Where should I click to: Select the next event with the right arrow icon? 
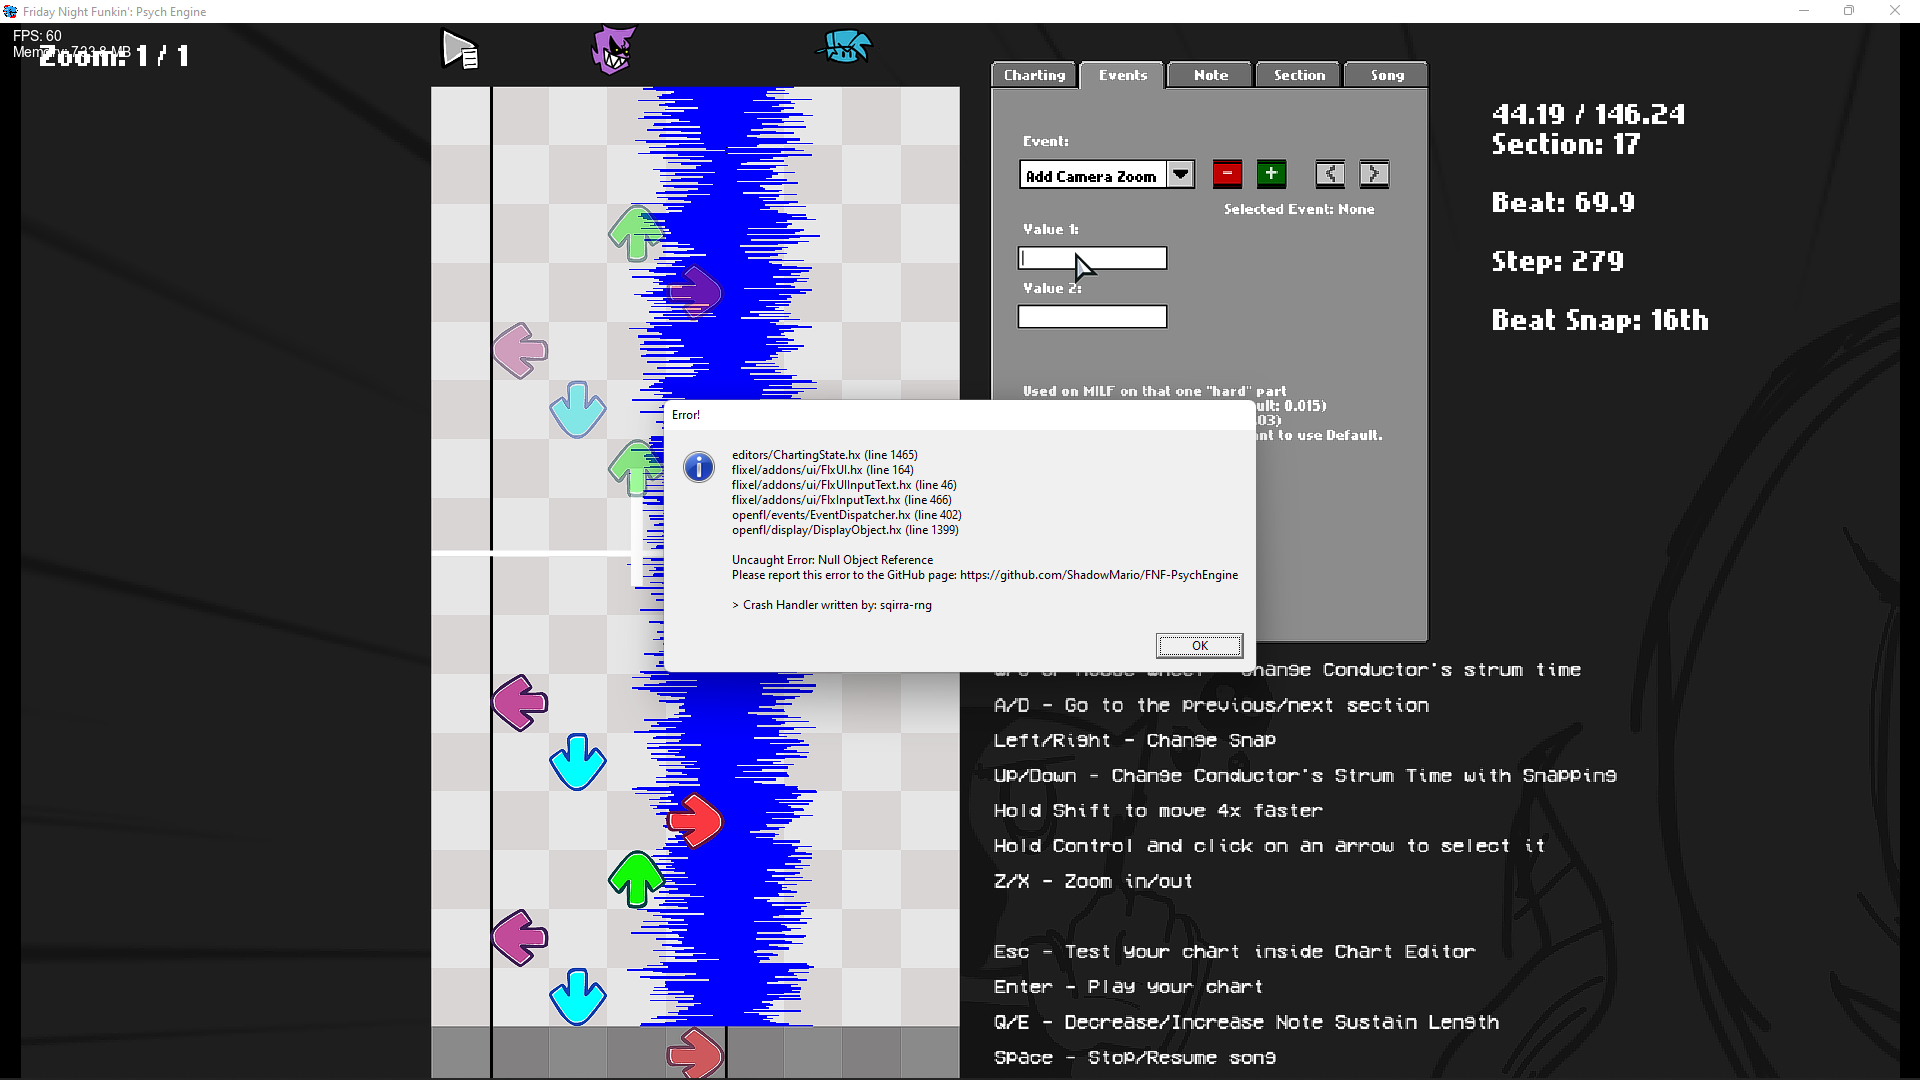pos(1373,174)
